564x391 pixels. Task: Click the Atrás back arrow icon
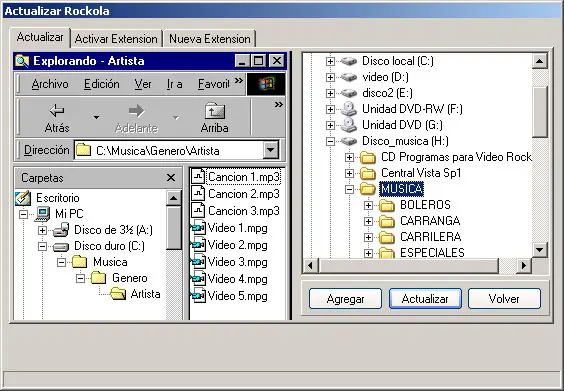pos(57,110)
